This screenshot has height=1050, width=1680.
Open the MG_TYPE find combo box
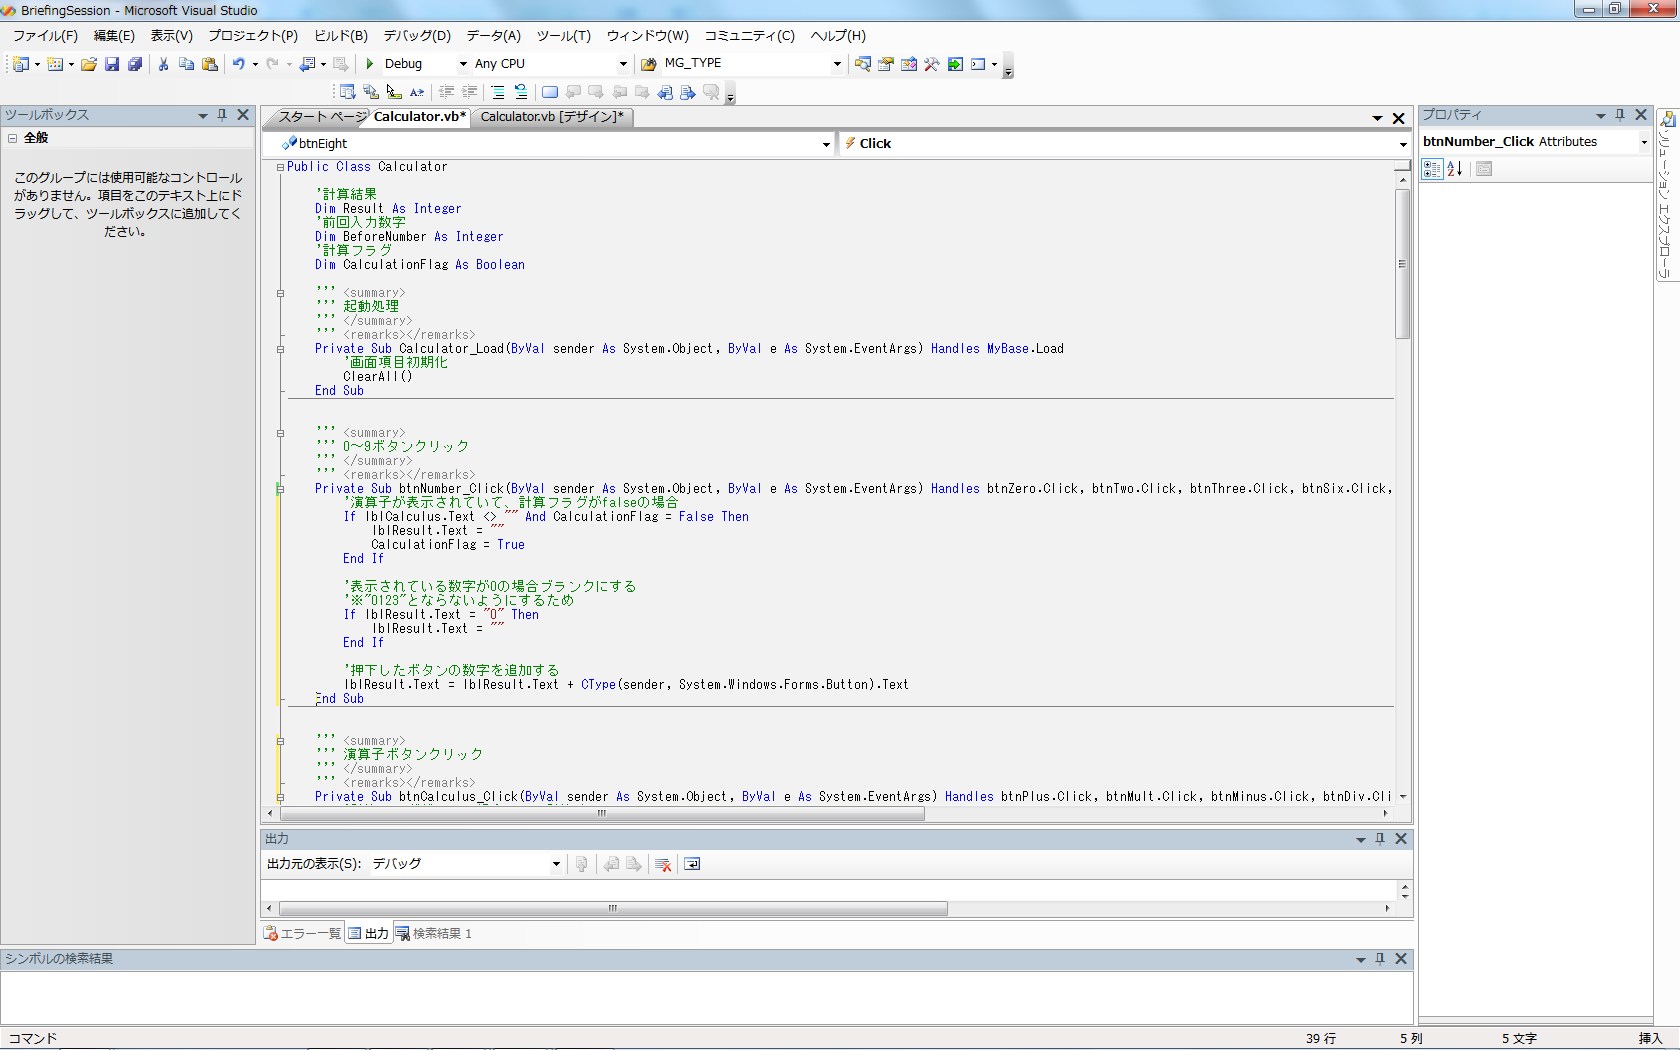point(837,64)
